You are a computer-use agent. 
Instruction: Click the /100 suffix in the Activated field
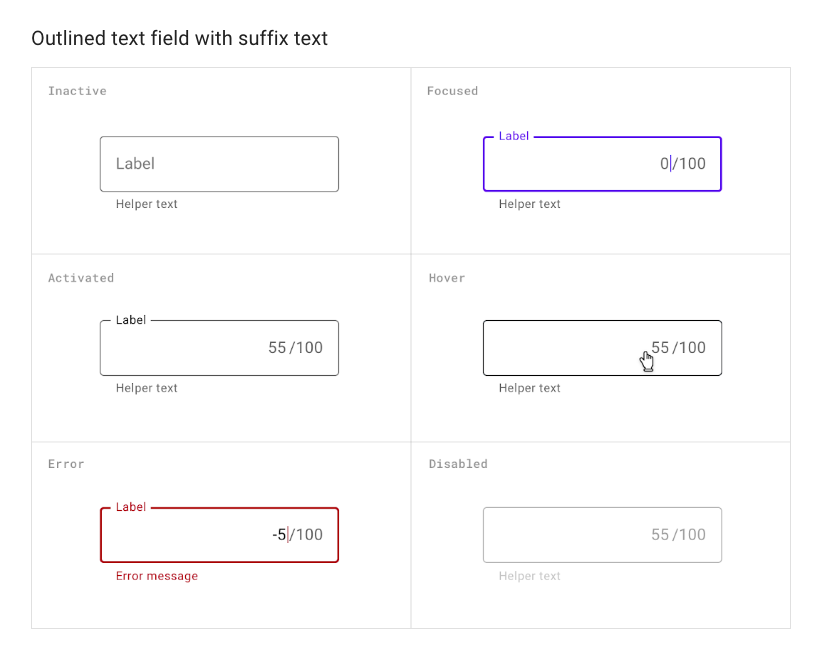click(x=305, y=347)
